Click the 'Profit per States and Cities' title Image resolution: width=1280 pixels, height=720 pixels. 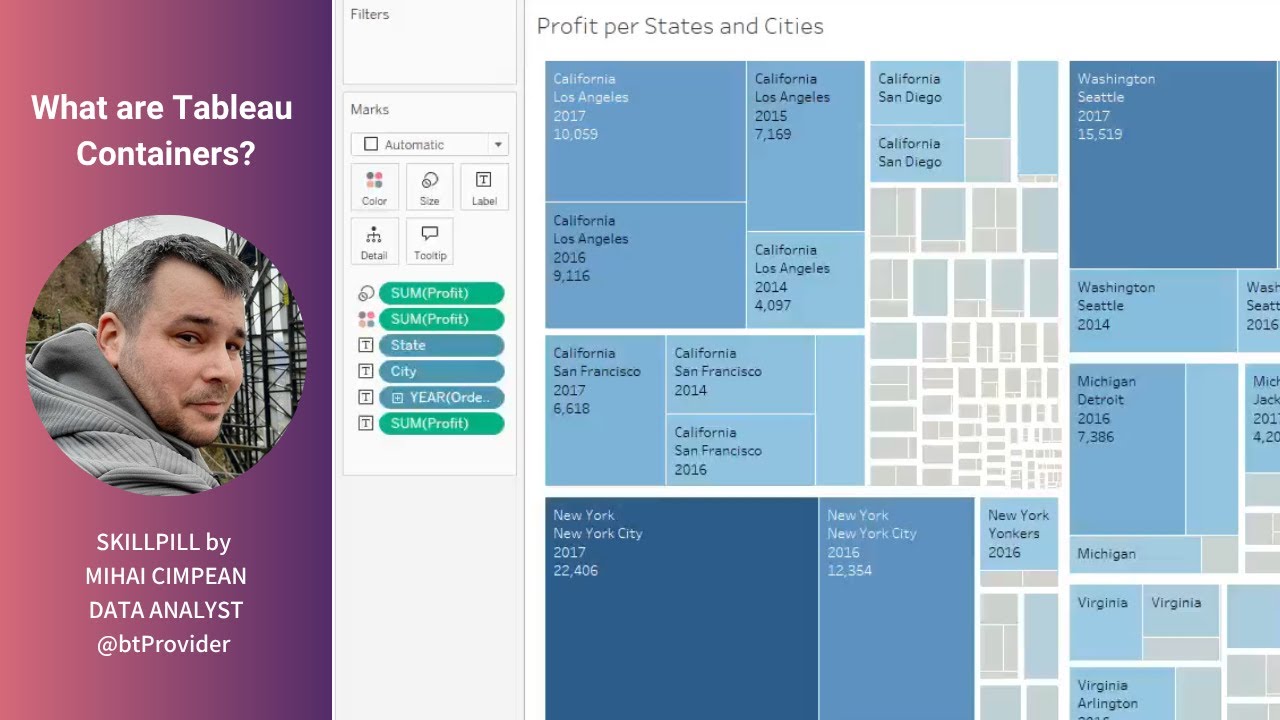[680, 26]
